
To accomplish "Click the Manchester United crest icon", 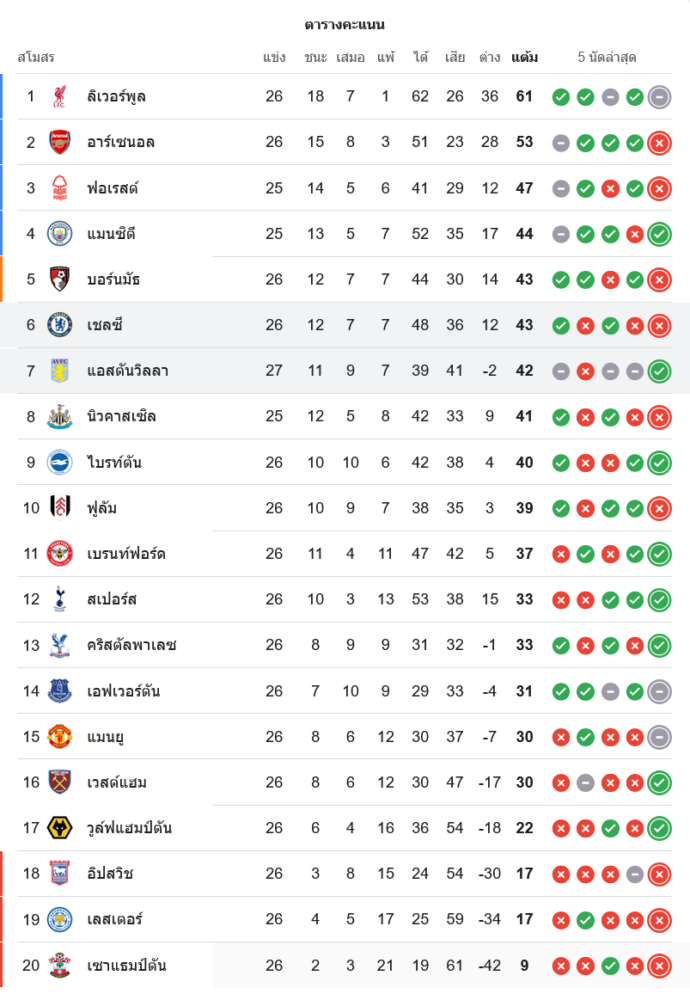I will click(x=60, y=737).
